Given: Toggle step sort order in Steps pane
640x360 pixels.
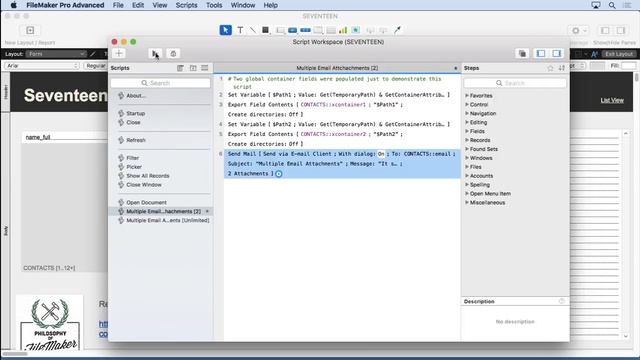Looking at the screenshot, I should click(562, 68).
